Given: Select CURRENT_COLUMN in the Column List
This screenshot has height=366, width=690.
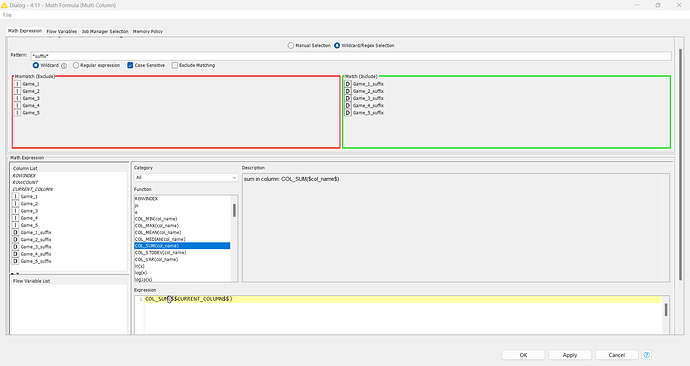Looking at the screenshot, I should [33, 189].
